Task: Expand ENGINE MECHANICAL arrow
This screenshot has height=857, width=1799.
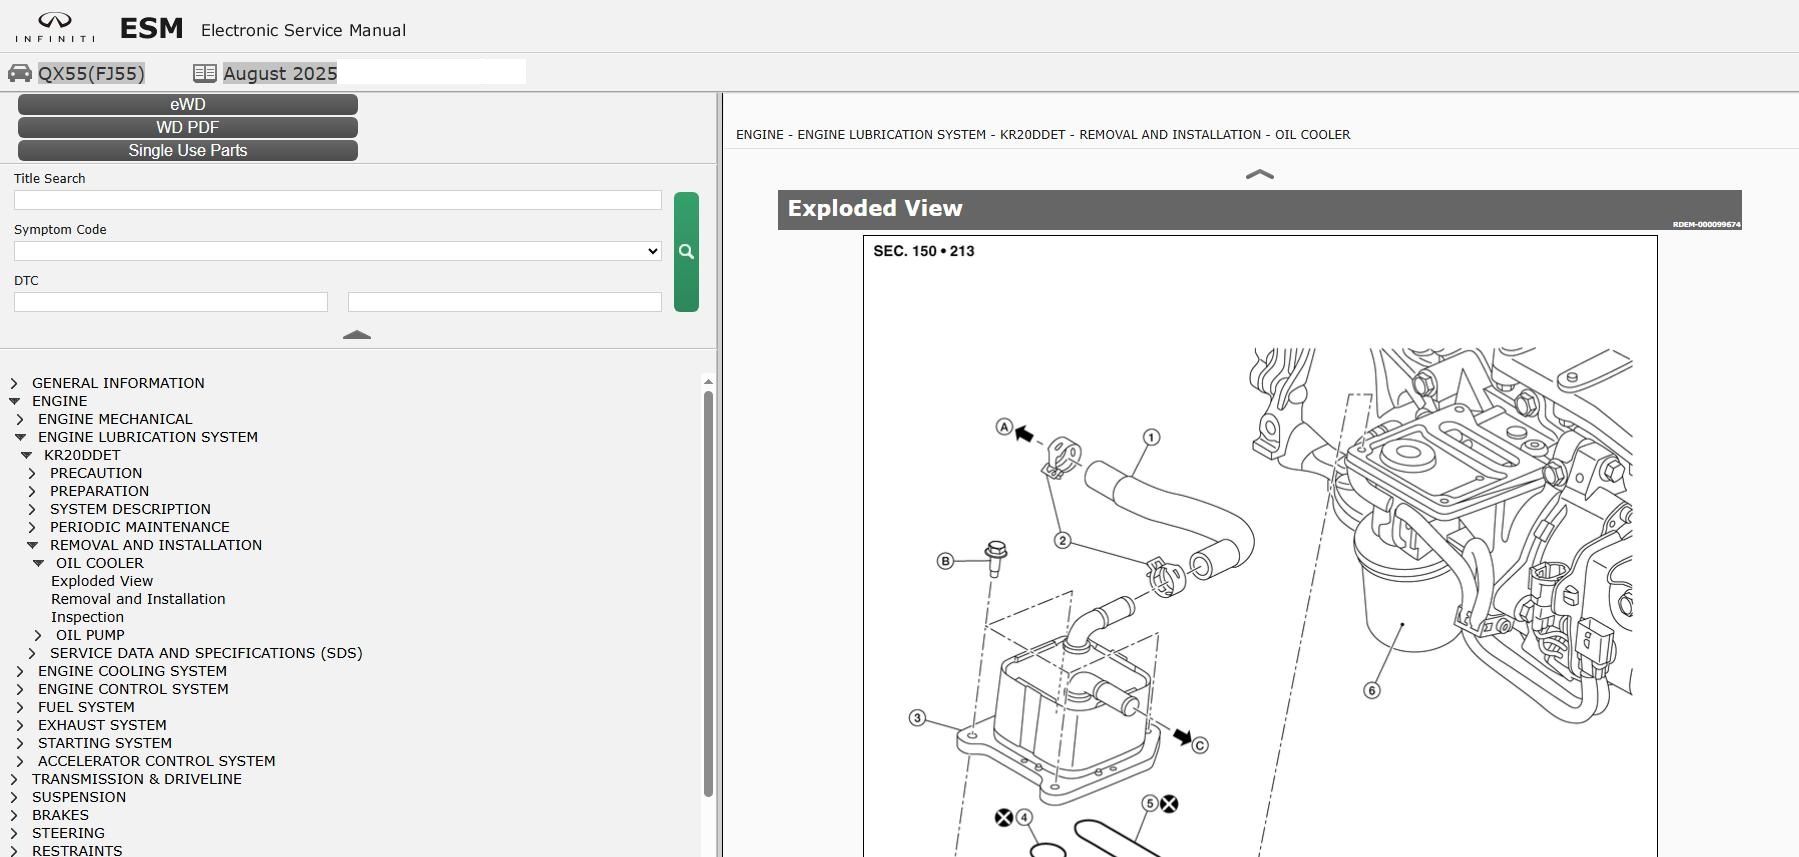Action: tap(20, 419)
